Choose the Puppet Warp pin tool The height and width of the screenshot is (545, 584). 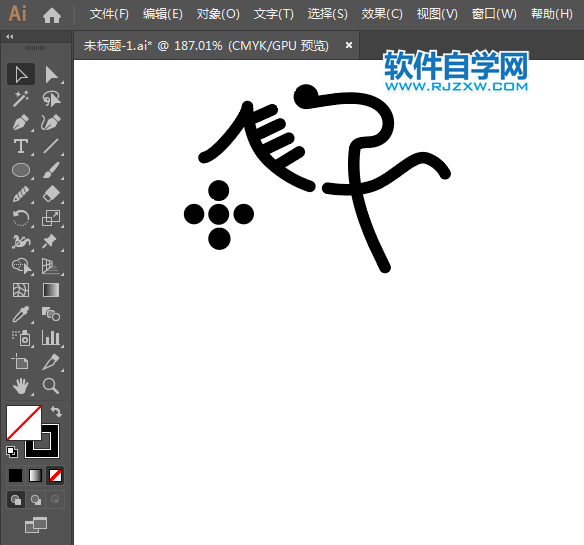click(x=51, y=242)
